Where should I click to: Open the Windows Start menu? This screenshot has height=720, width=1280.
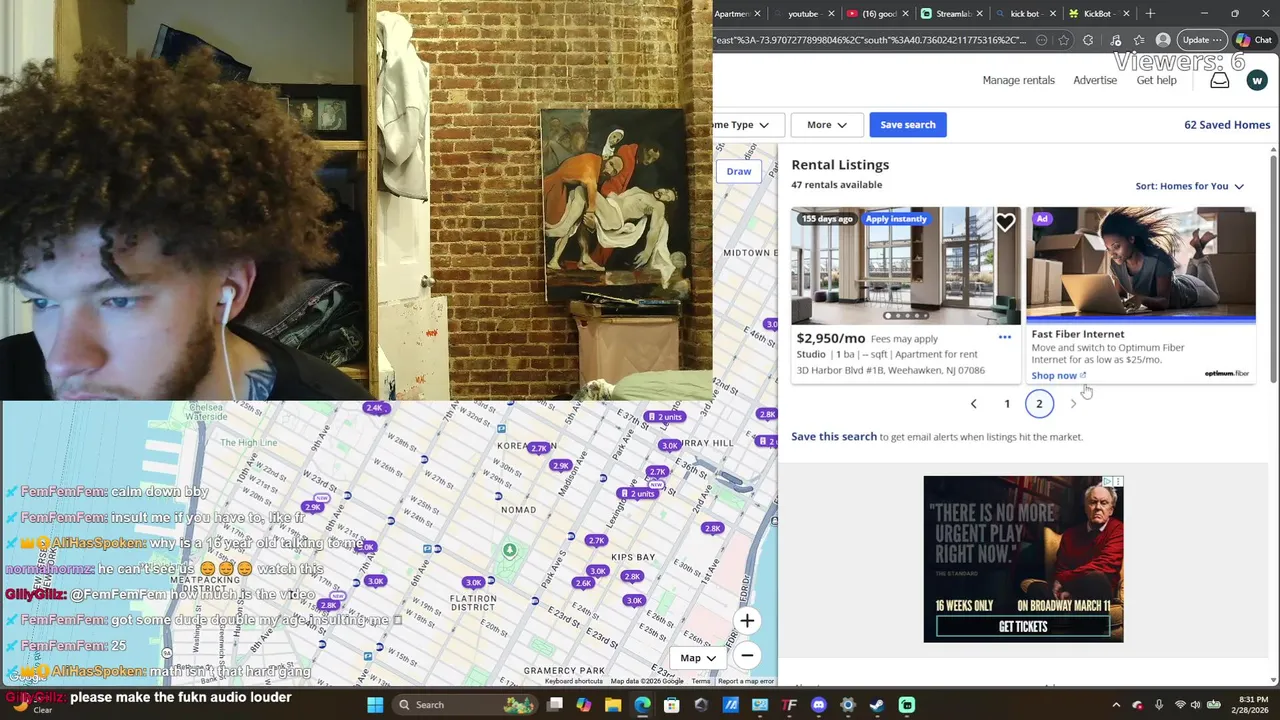375,705
